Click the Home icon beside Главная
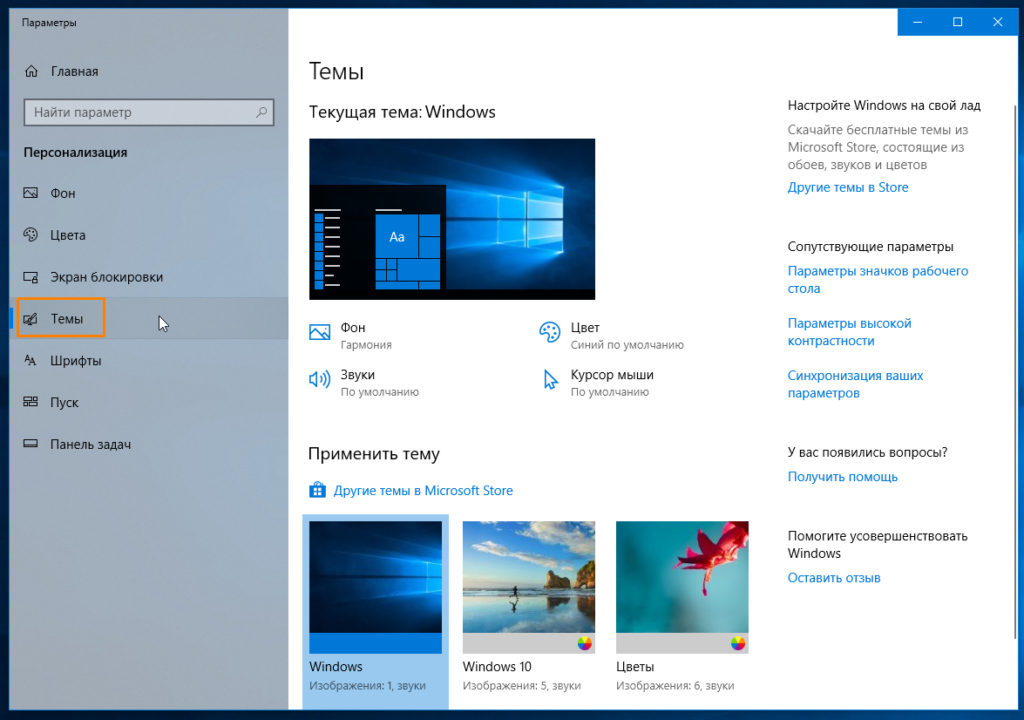This screenshot has height=720, width=1024. [31, 72]
